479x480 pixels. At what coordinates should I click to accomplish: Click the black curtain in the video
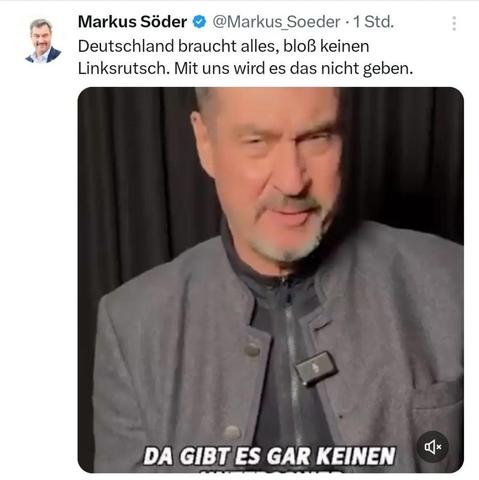click(x=133, y=183)
